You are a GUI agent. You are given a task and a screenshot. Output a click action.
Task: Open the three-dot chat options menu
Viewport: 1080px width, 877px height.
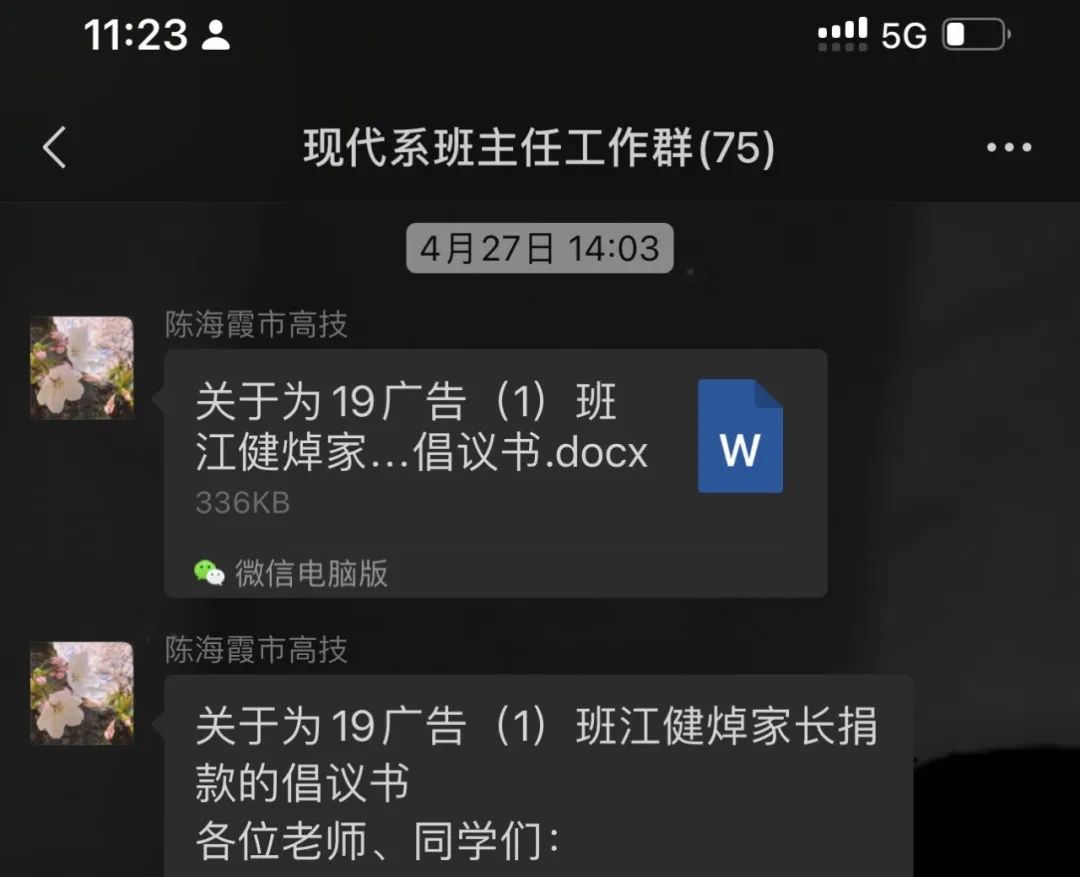1008,147
